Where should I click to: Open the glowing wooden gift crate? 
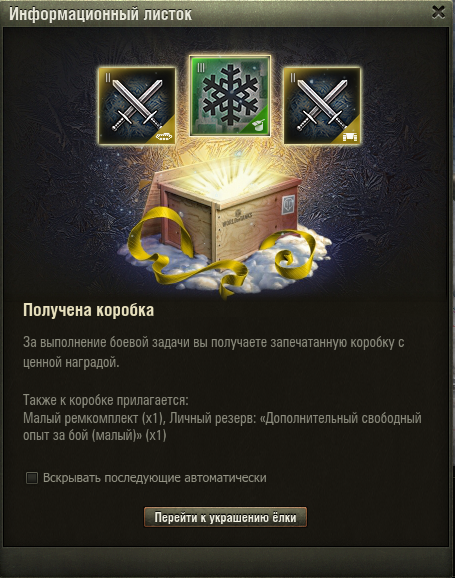225,214
